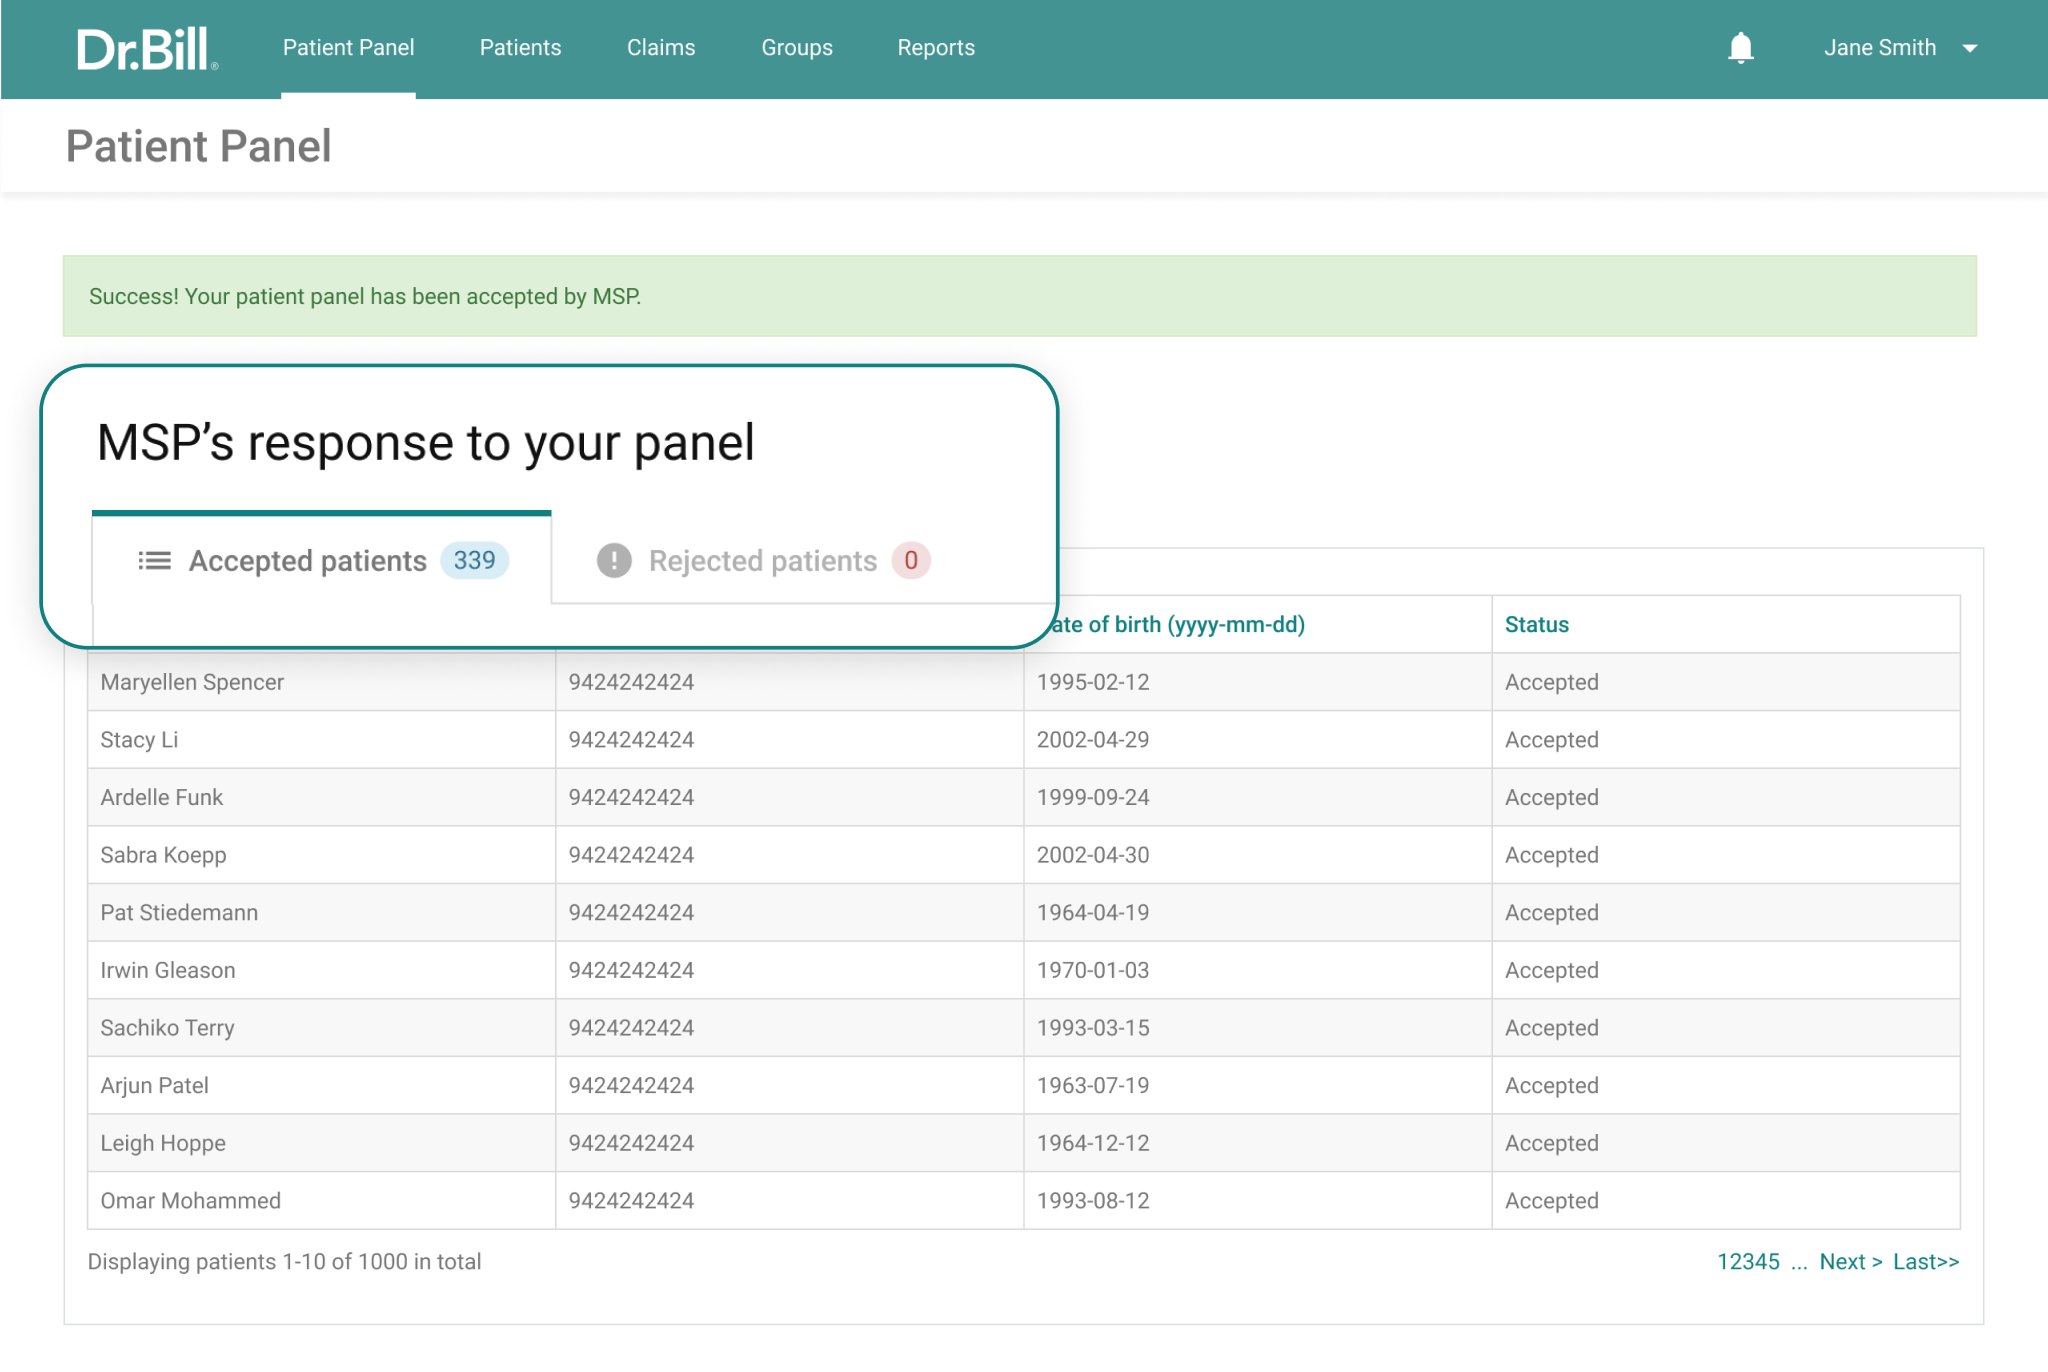2048x1372 pixels.
Task: Sort by the Status column header
Action: tap(1537, 624)
